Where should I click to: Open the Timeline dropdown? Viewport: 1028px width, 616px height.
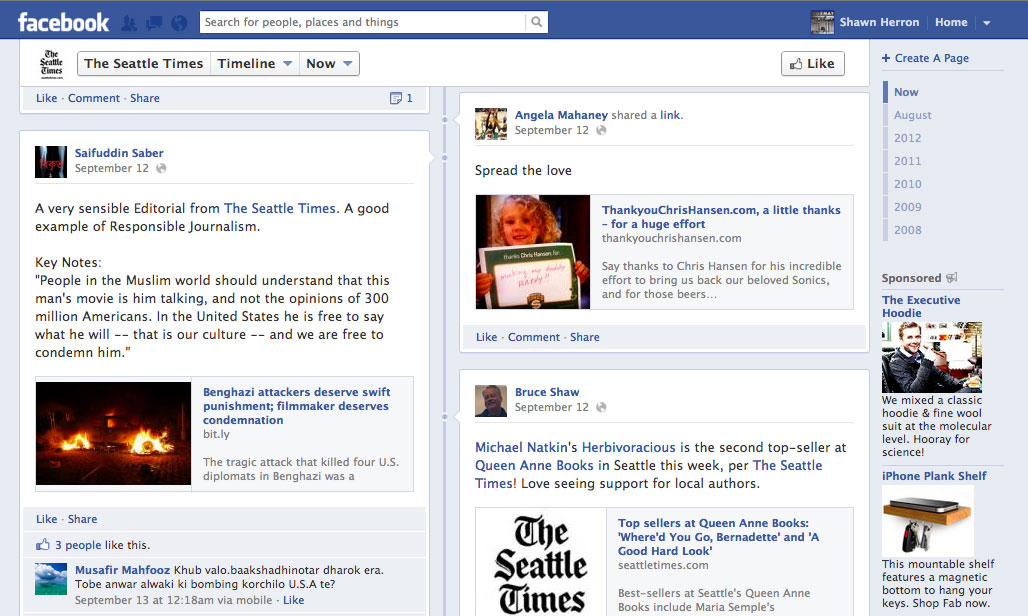tap(254, 64)
